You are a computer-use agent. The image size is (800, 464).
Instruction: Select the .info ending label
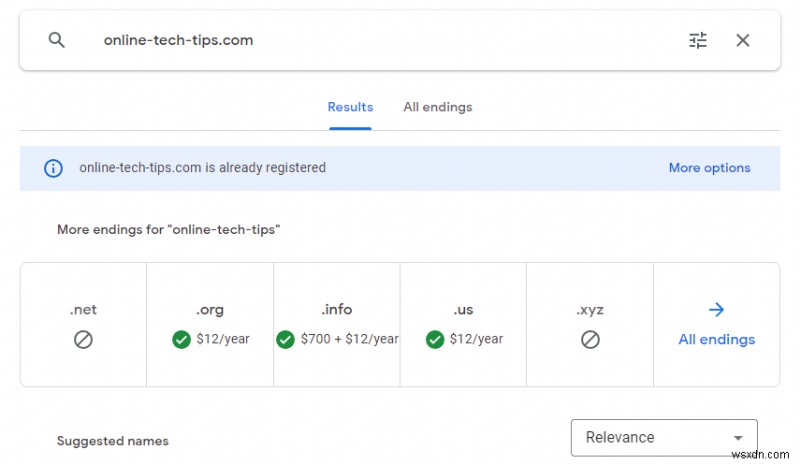coord(336,309)
